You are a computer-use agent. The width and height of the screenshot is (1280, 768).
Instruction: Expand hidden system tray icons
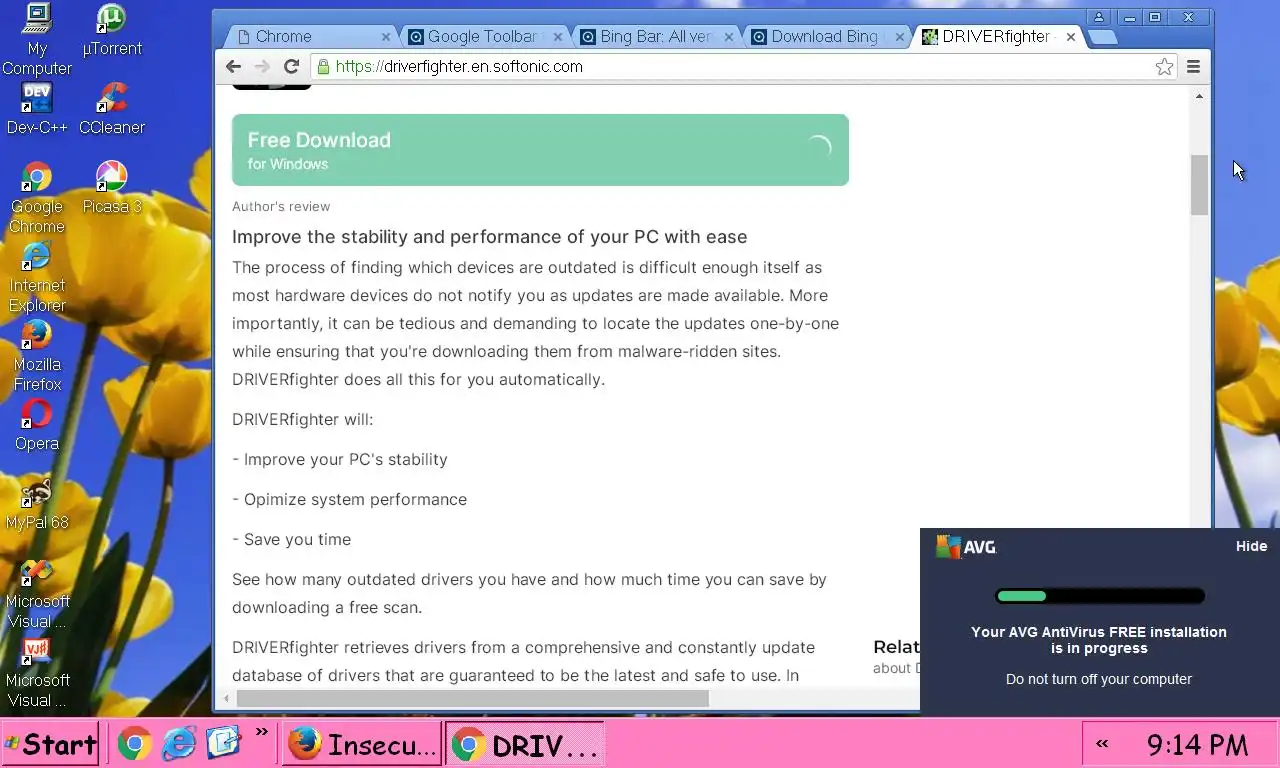click(1102, 743)
